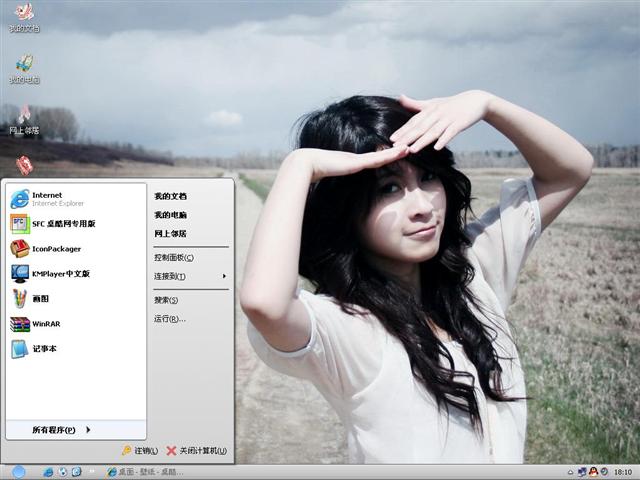Screen dimensions: 640x480
Task: Open KMPlayer中文版 from Start menu
Action: click(76, 273)
